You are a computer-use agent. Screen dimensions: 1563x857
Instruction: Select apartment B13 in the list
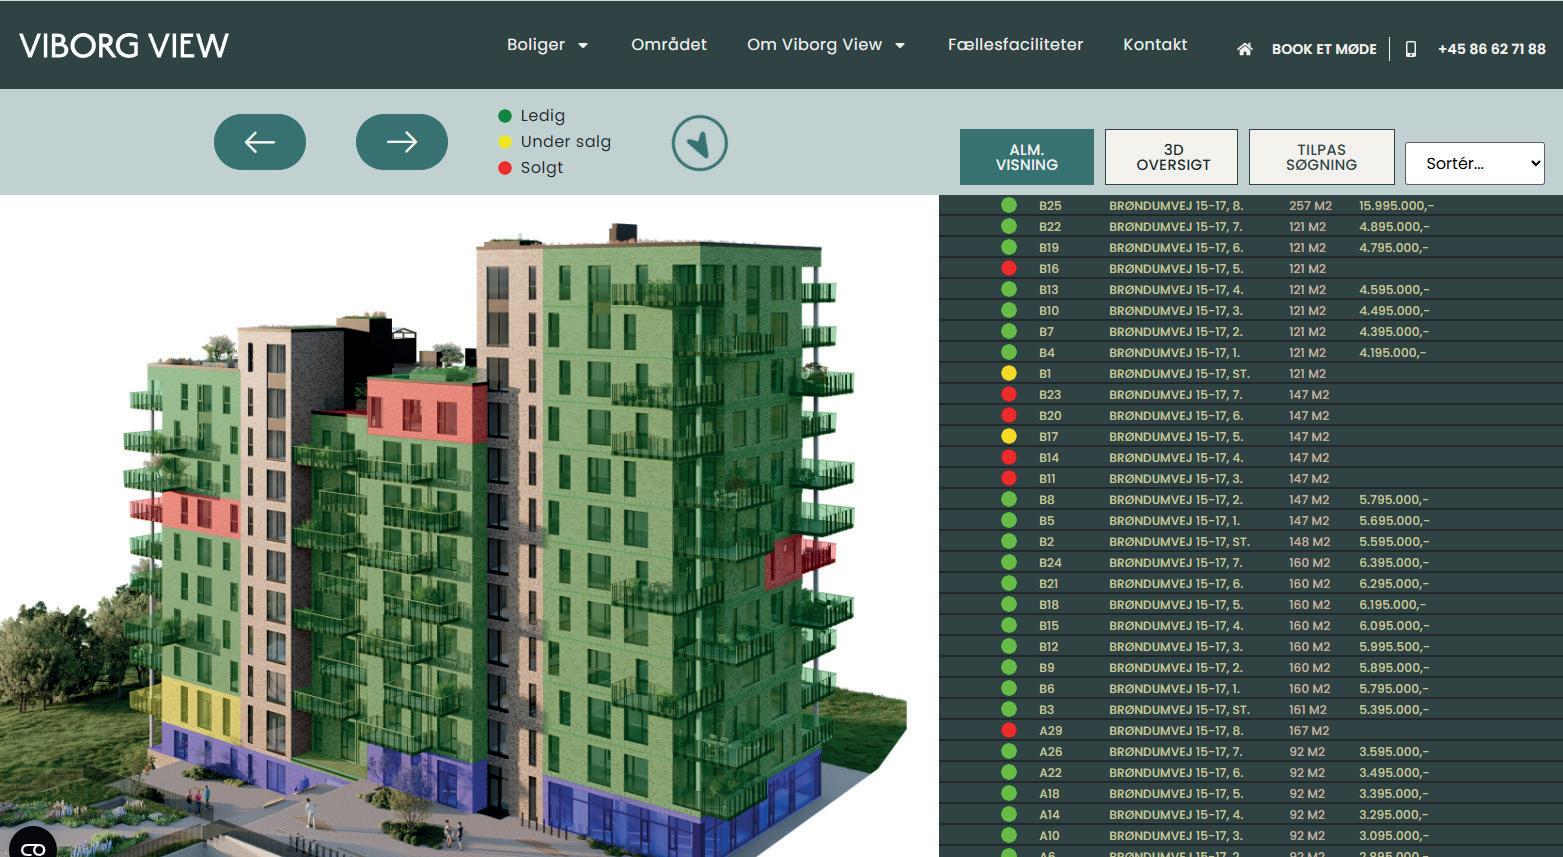tap(1251, 289)
